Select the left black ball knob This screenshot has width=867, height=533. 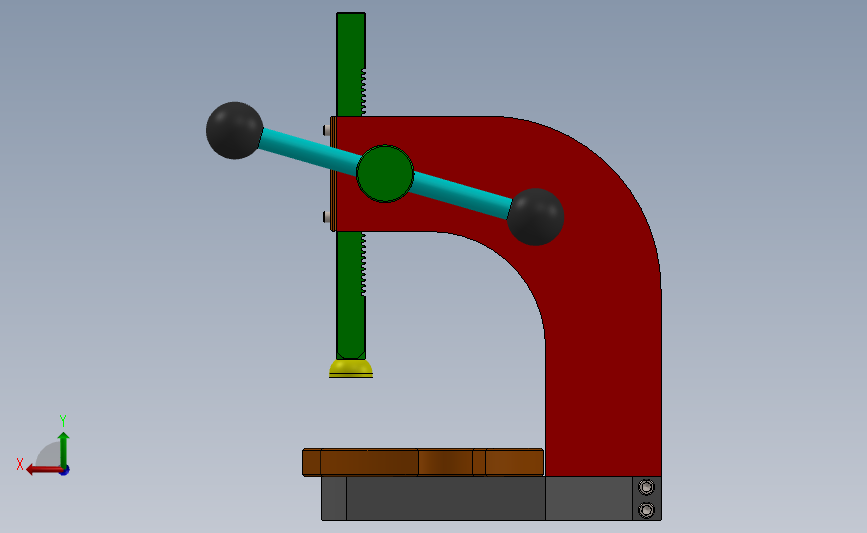[234, 130]
